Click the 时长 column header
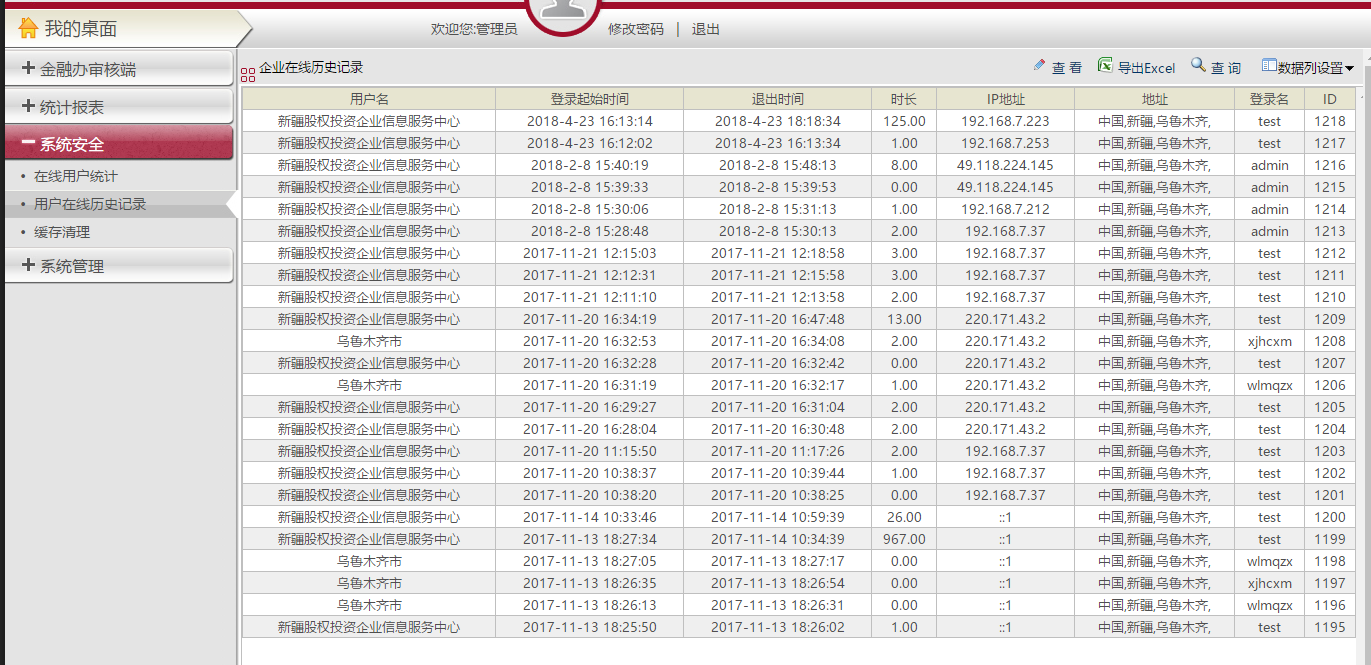Viewport: 1371px width, 665px height. point(903,99)
